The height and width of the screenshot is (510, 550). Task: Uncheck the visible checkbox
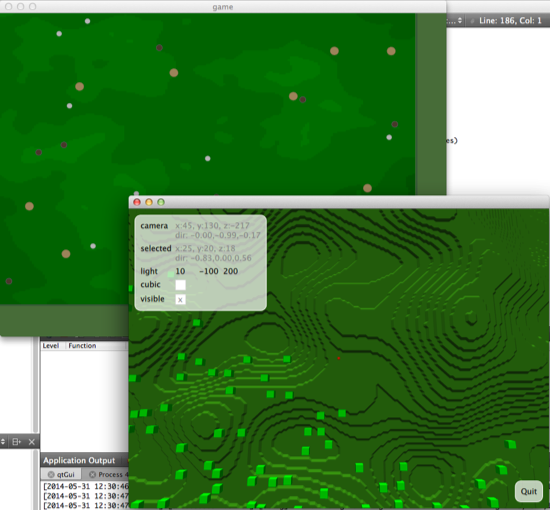tap(180, 300)
